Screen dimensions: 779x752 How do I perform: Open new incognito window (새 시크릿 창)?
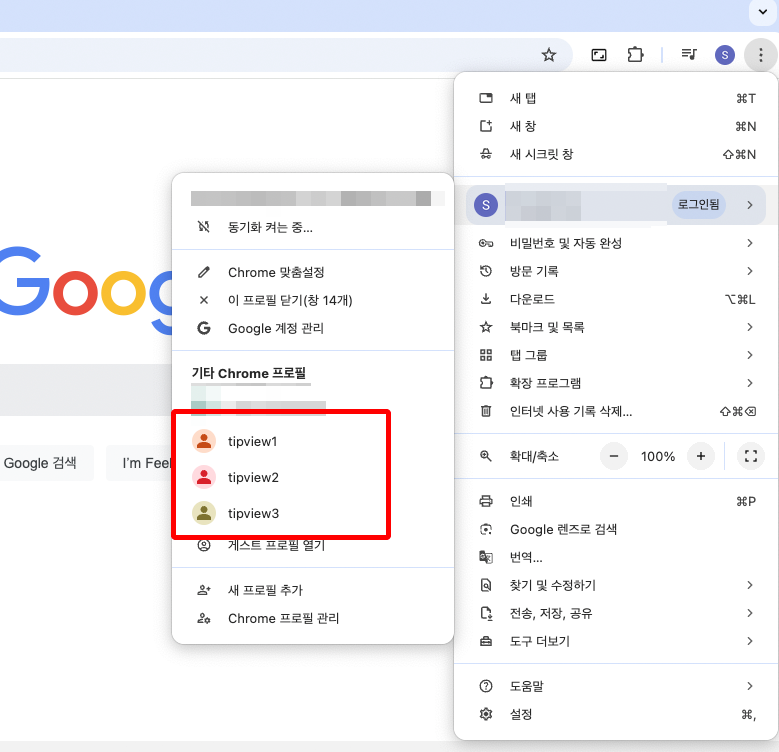pyautogui.click(x=616, y=154)
